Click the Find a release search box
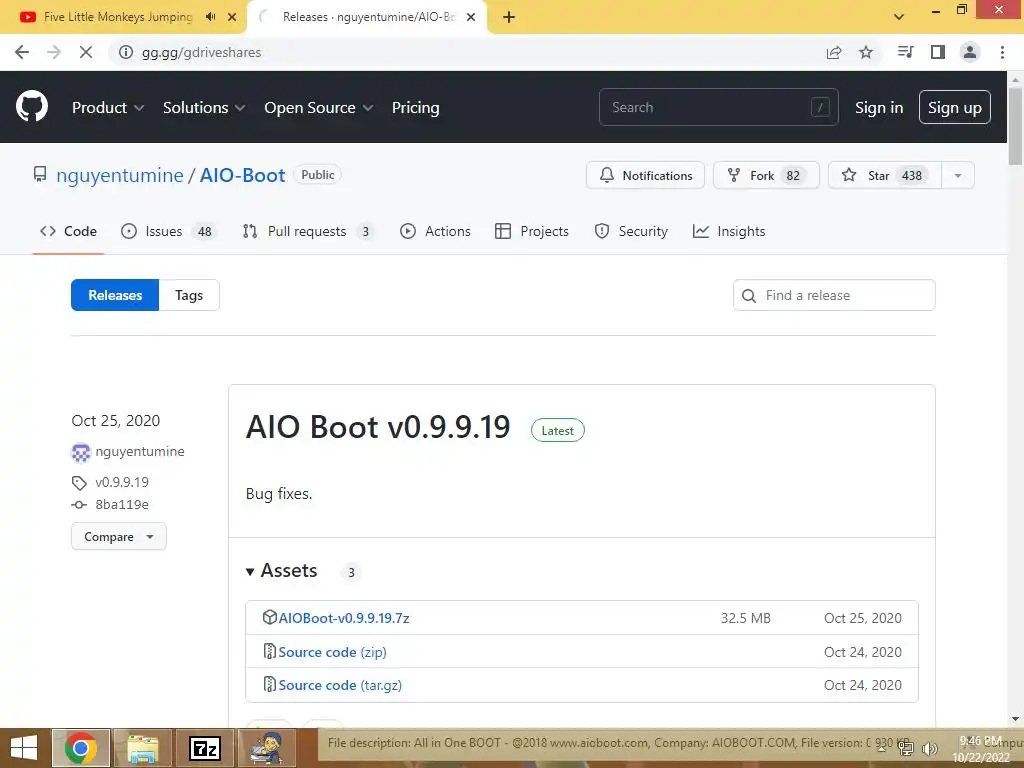The height and width of the screenshot is (768, 1024). [834, 295]
